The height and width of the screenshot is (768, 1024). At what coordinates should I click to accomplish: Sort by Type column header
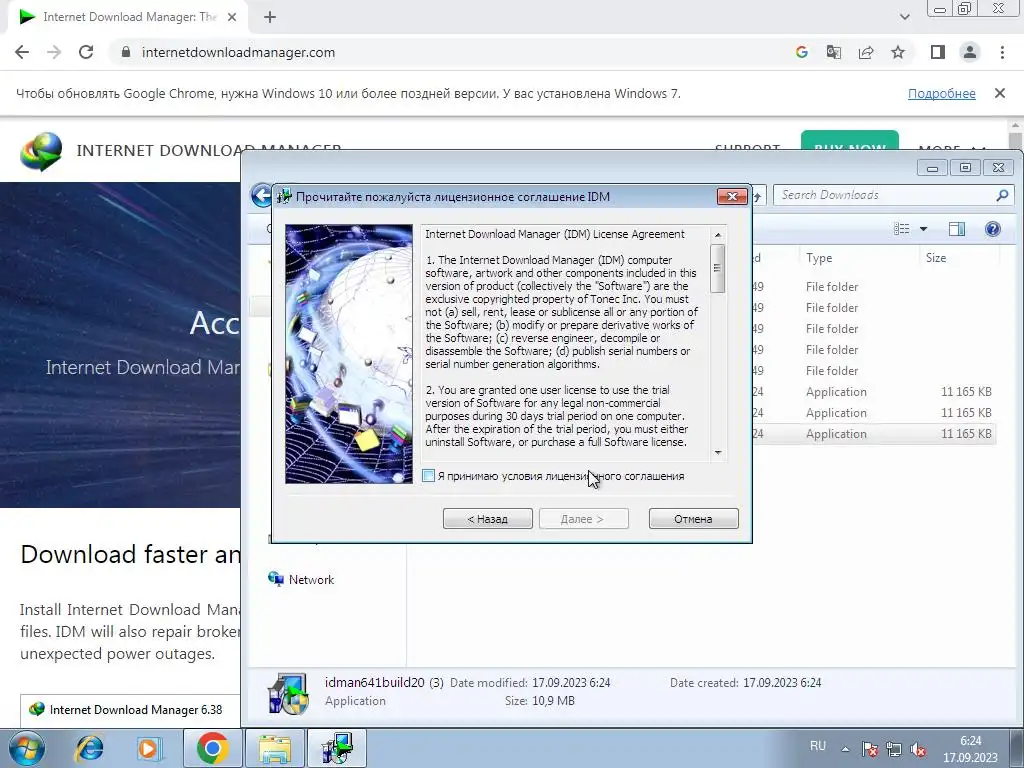pos(819,257)
